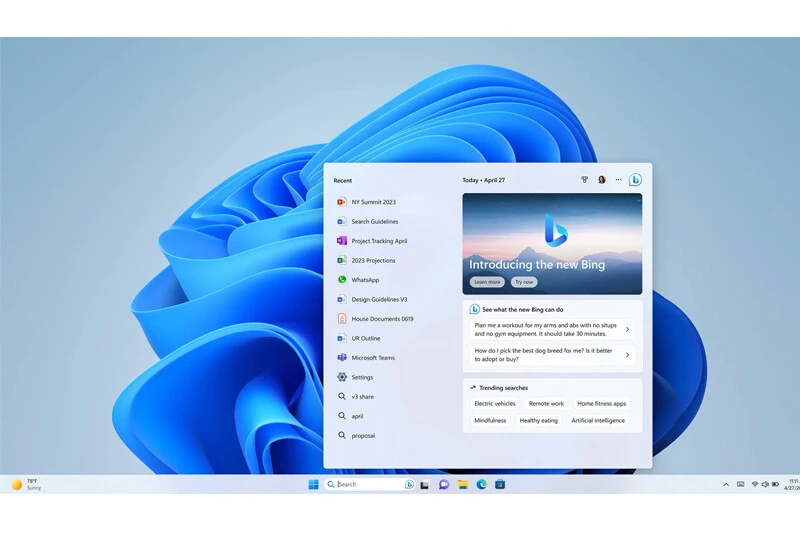Click magnifier icon beside april
Viewport: 800px width, 550px height.
tap(342, 416)
